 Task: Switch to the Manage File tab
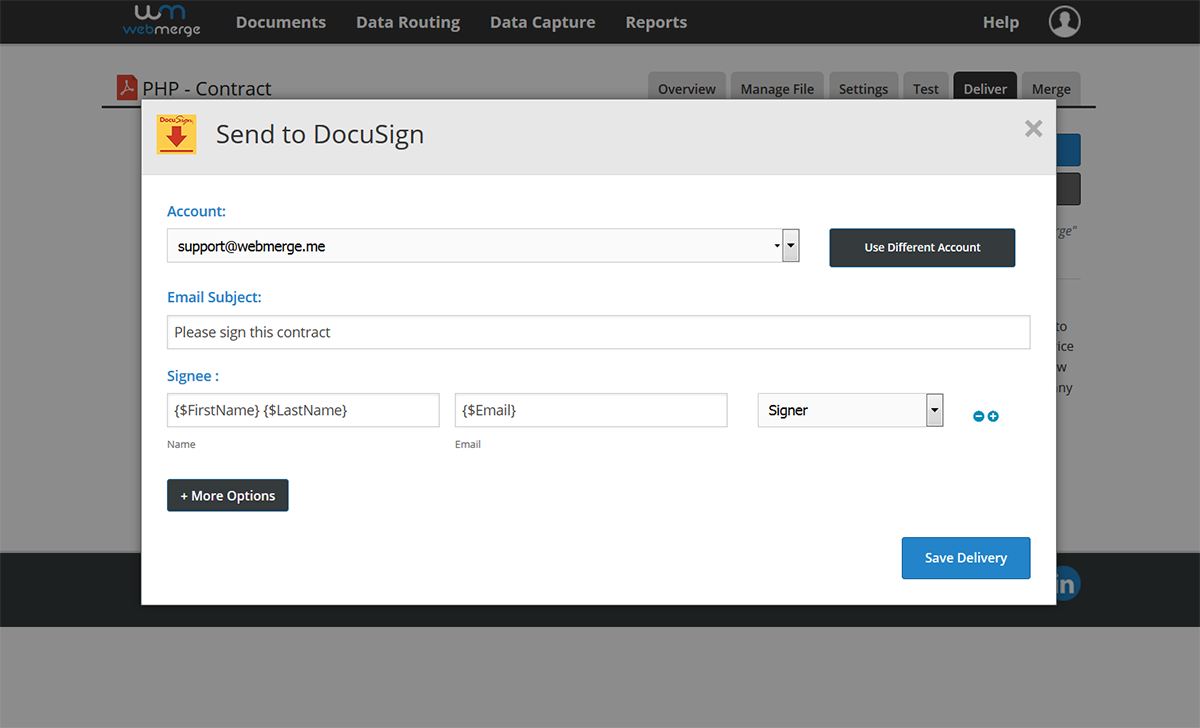pyautogui.click(x=777, y=89)
